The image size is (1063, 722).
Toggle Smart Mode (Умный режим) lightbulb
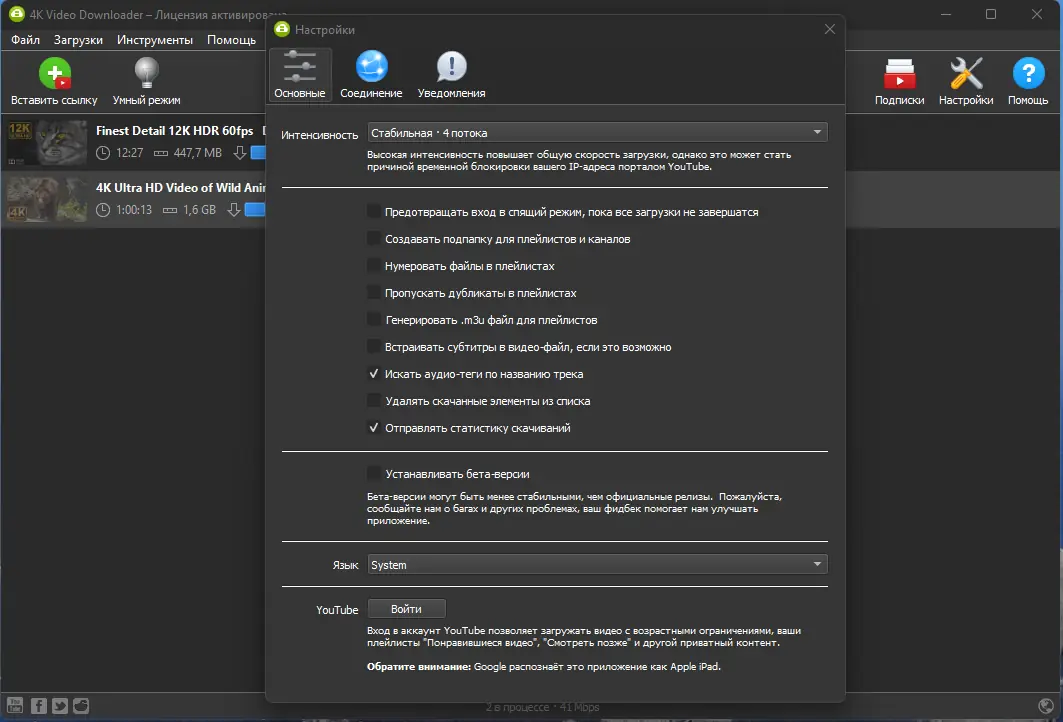tap(146, 73)
